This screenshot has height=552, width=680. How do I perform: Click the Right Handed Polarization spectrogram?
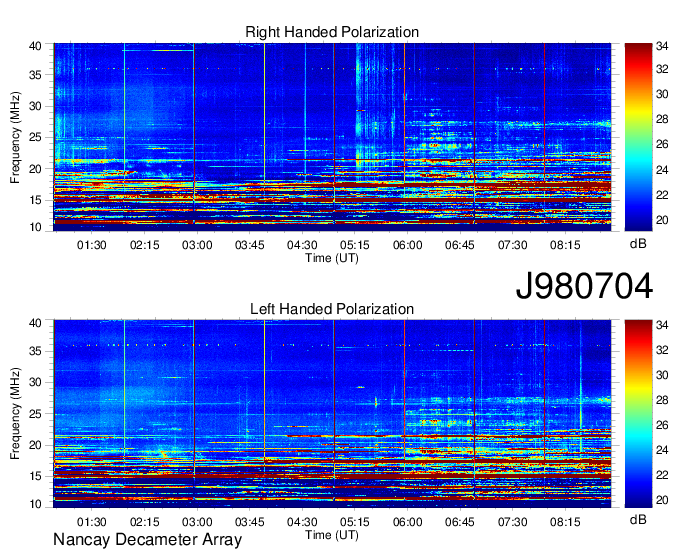coord(332,137)
